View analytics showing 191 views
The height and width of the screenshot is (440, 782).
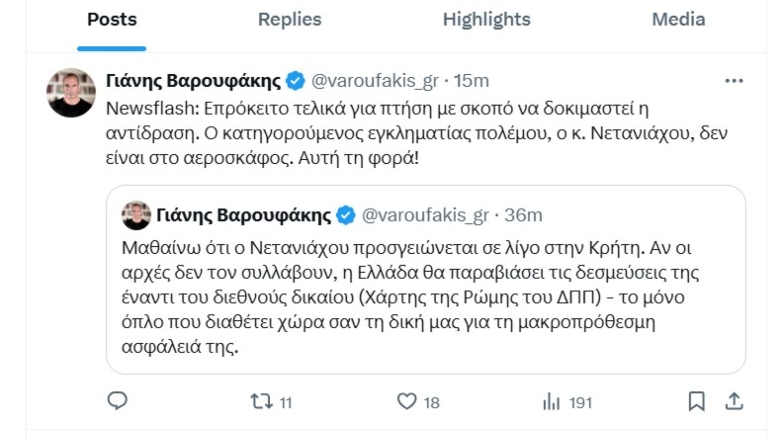pyautogui.click(x=551, y=402)
